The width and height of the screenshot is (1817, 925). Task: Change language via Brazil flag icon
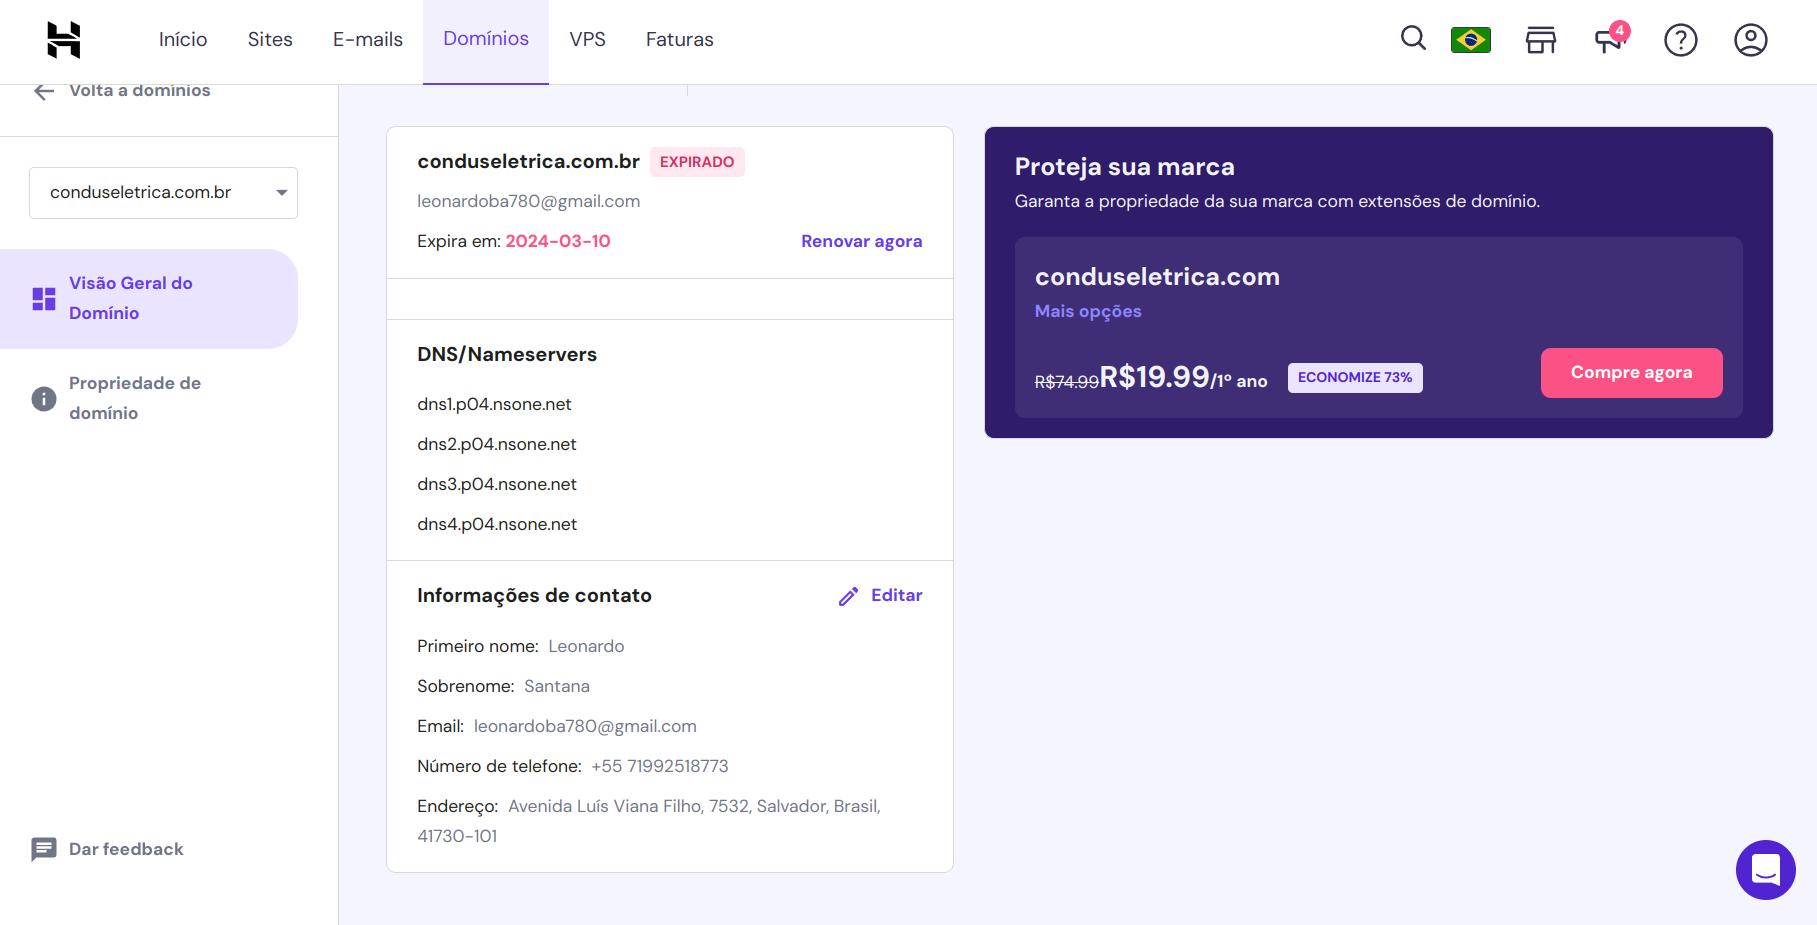[1470, 40]
